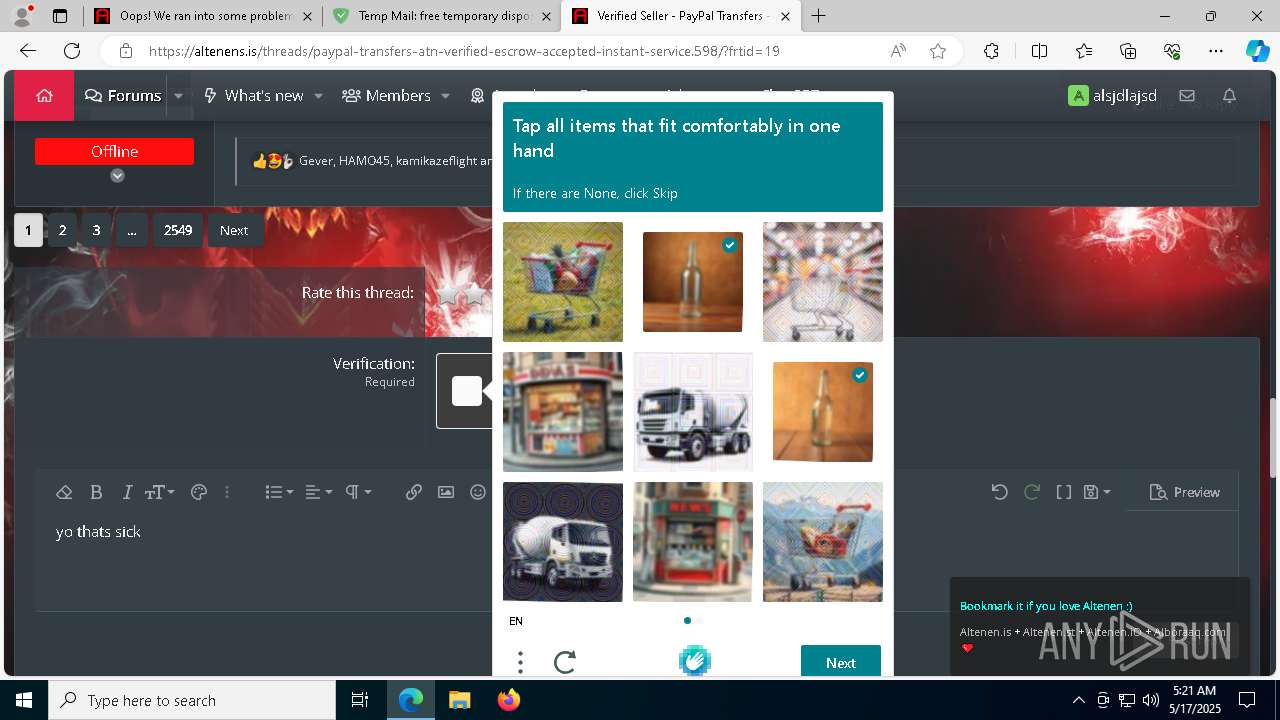Viewport: 1280px width, 720px height.
Task: Deselect the lower glass bottle image
Action: click(823, 412)
